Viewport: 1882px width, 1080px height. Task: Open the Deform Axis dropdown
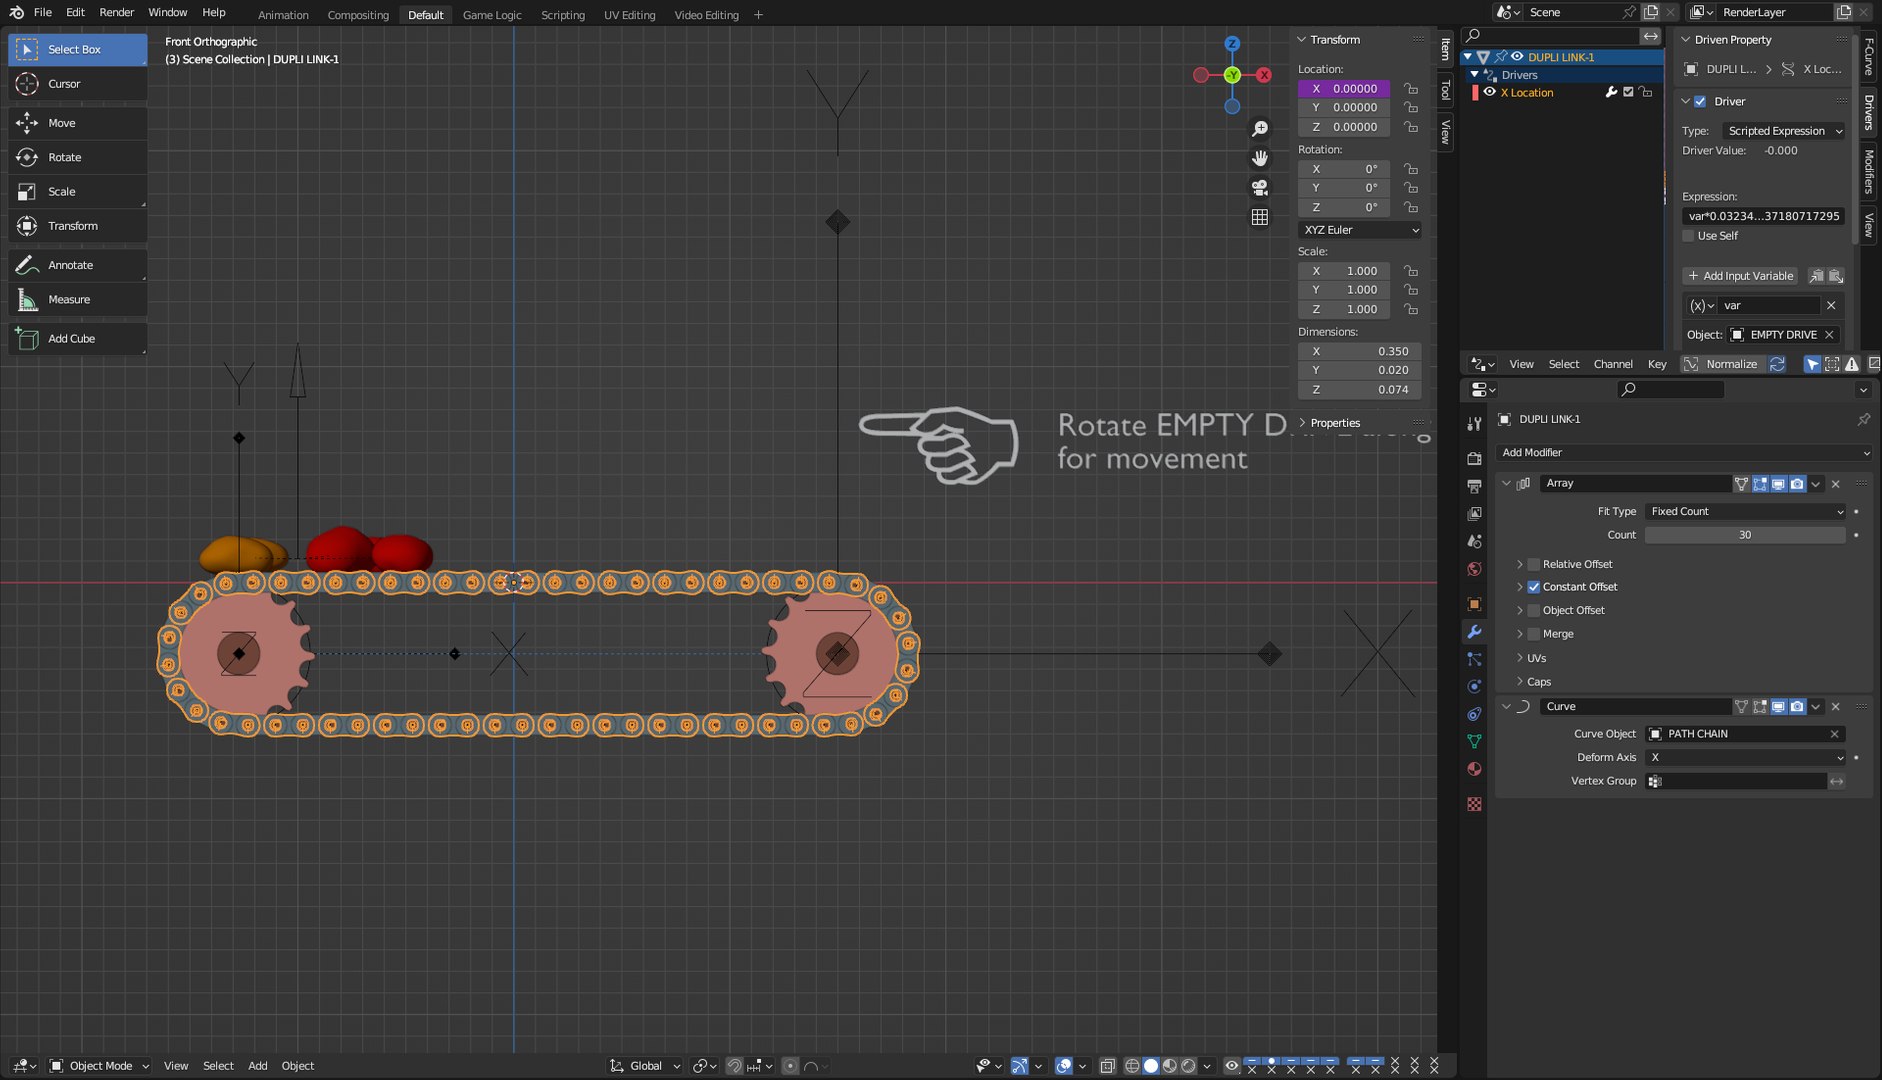[x=1745, y=757]
